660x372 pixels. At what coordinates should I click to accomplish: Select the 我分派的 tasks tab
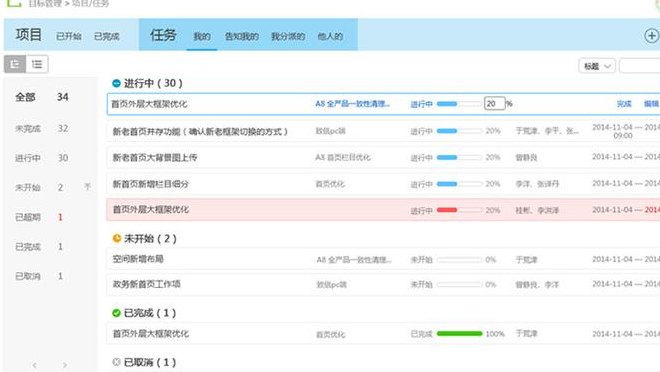pos(288,36)
